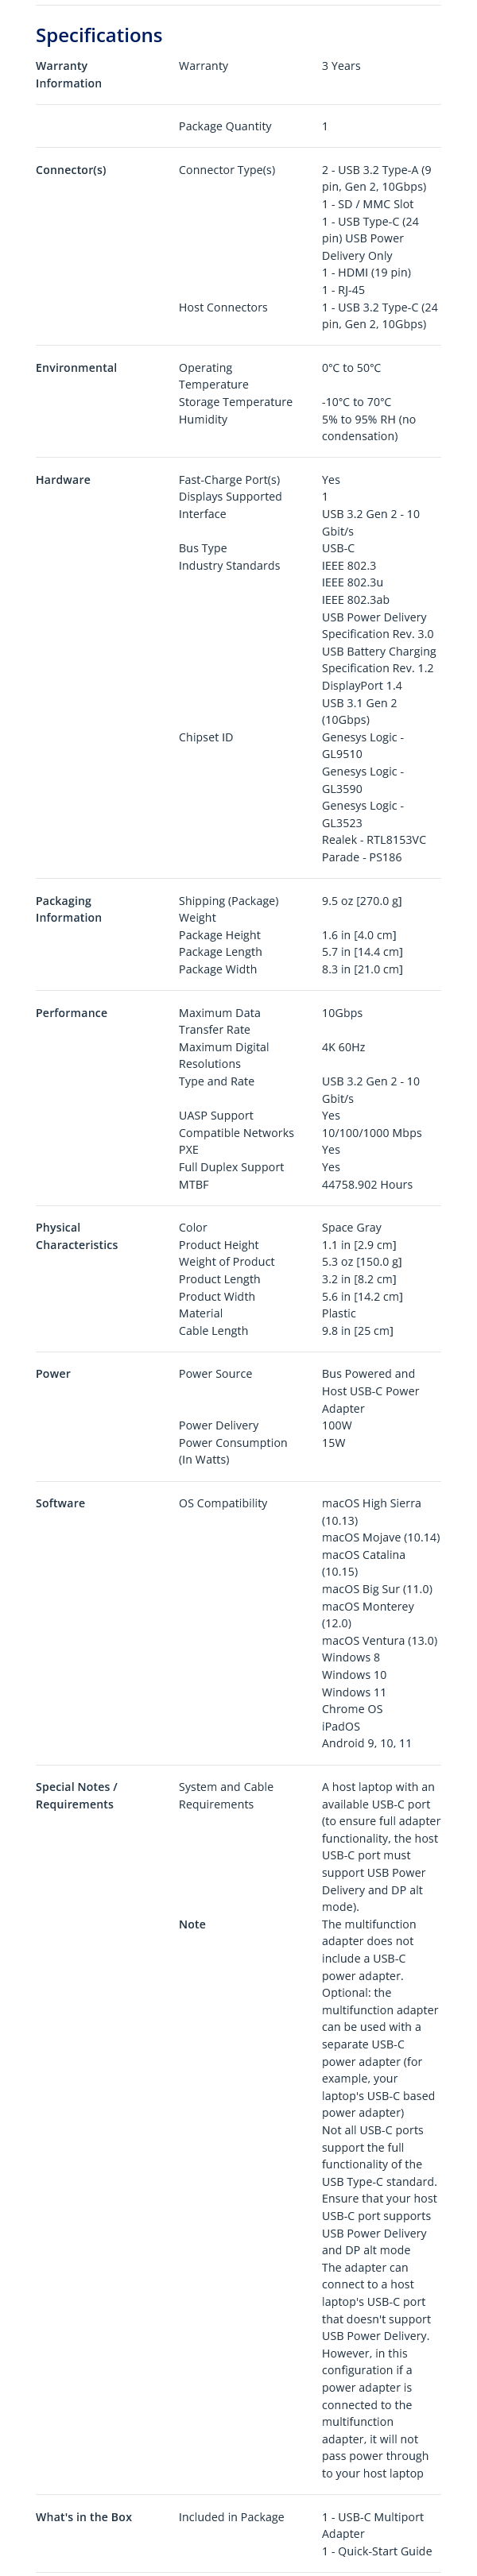Click the Power Delivery label

pyautogui.click(x=218, y=1426)
